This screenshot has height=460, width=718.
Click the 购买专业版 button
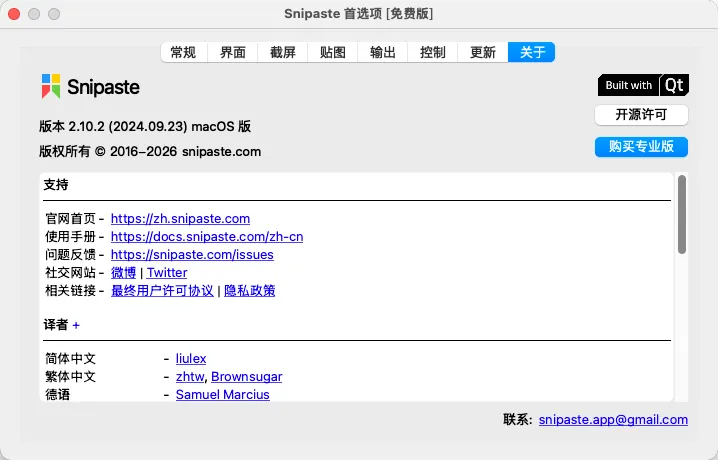[641, 146]
